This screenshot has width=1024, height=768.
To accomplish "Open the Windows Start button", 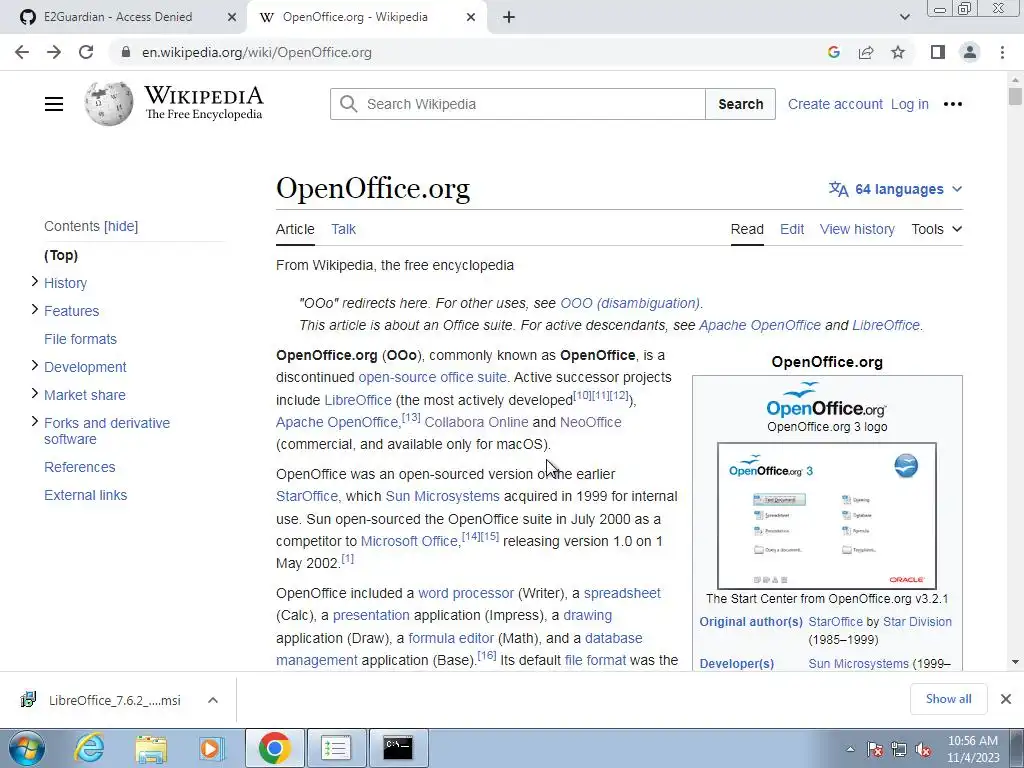I will [x=26, y=748].
